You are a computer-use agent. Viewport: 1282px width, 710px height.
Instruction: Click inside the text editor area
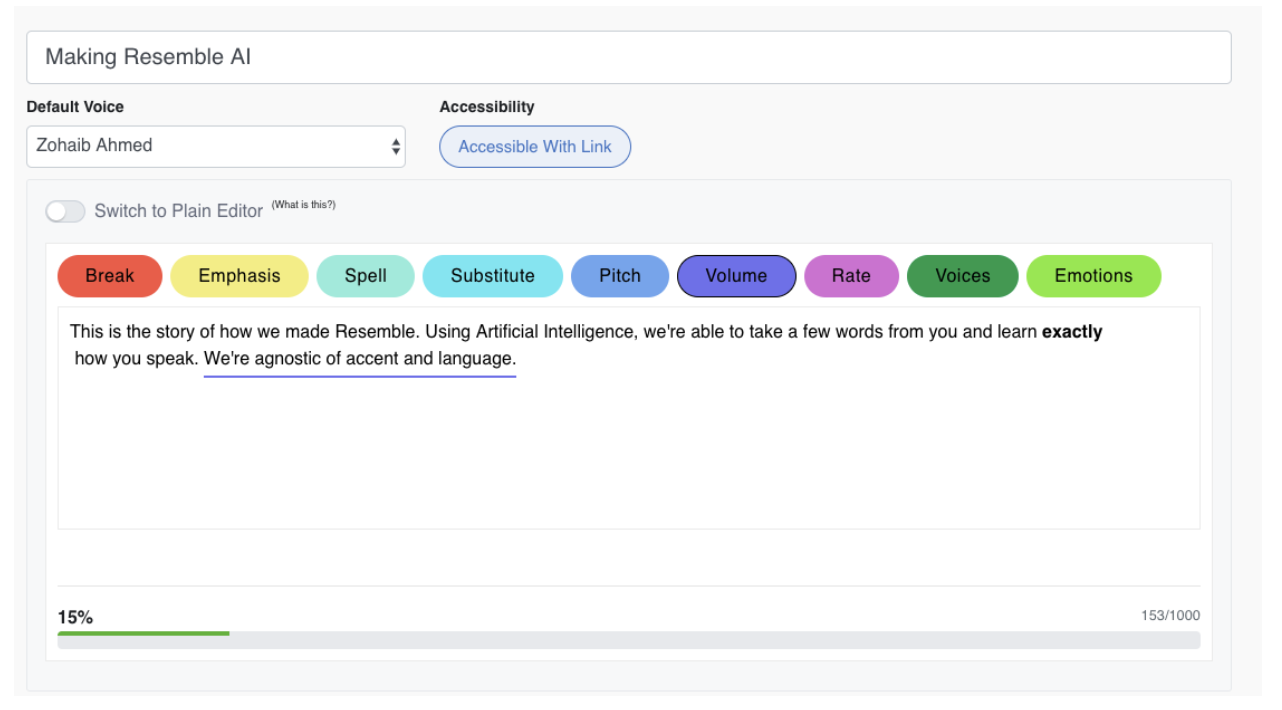point(629,418)
